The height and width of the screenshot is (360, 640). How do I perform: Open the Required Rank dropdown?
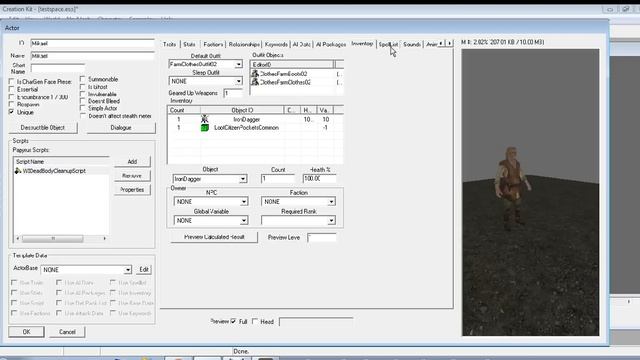(x=331, y=220)
